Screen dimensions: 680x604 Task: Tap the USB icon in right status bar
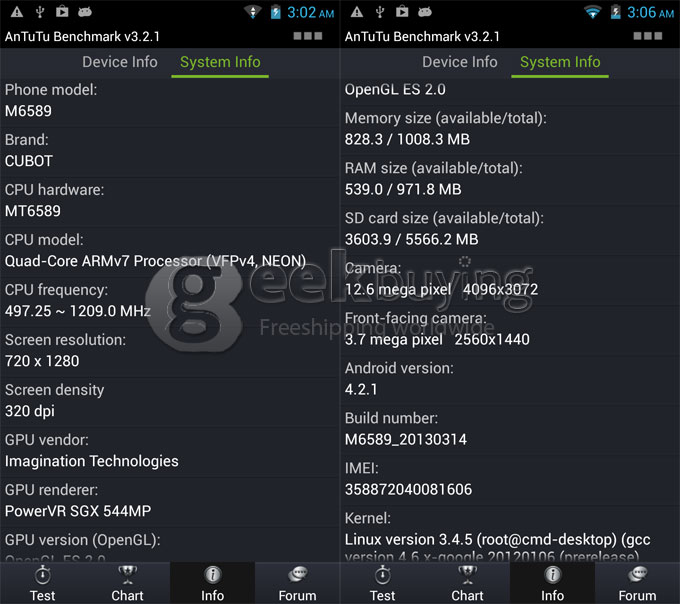click(x=380, y=12)
